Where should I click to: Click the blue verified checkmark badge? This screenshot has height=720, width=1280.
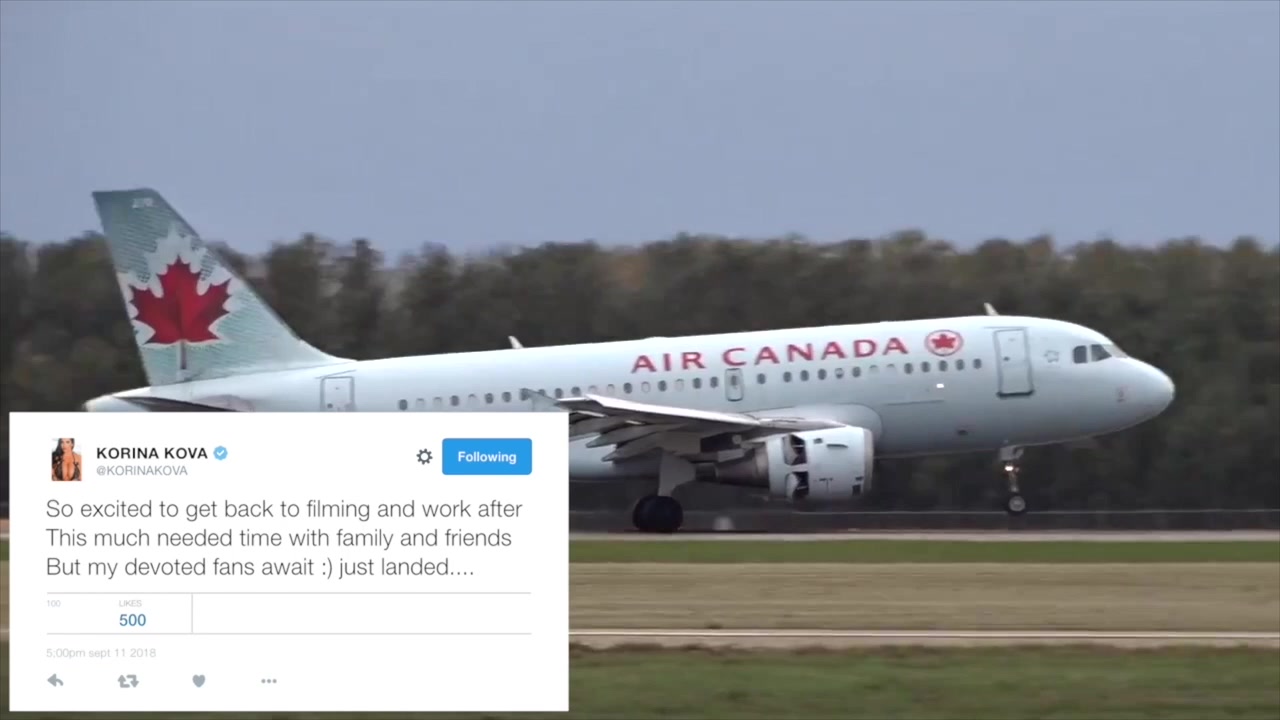220,453
